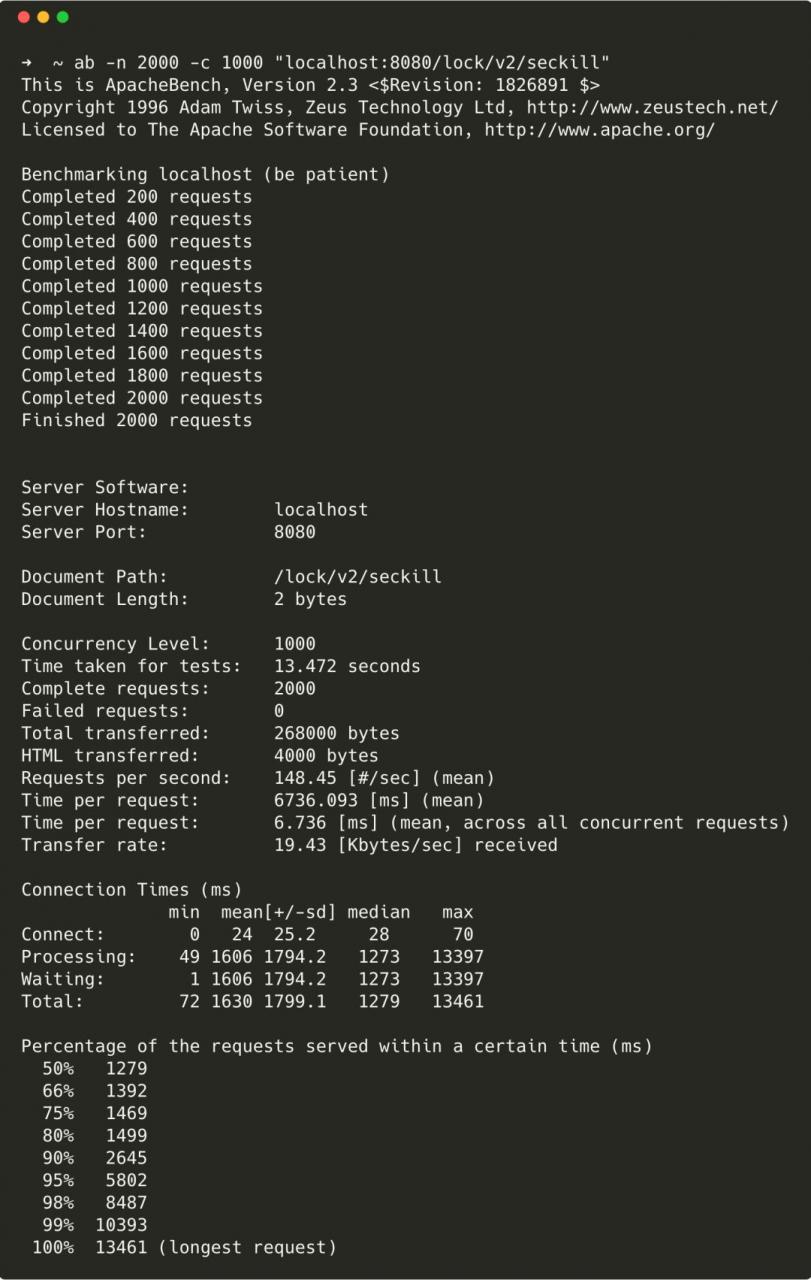This screenshot has height=1280, width=811.
Task: Click the 'Time taken for tests' value
Action: [x=347, y=666]
